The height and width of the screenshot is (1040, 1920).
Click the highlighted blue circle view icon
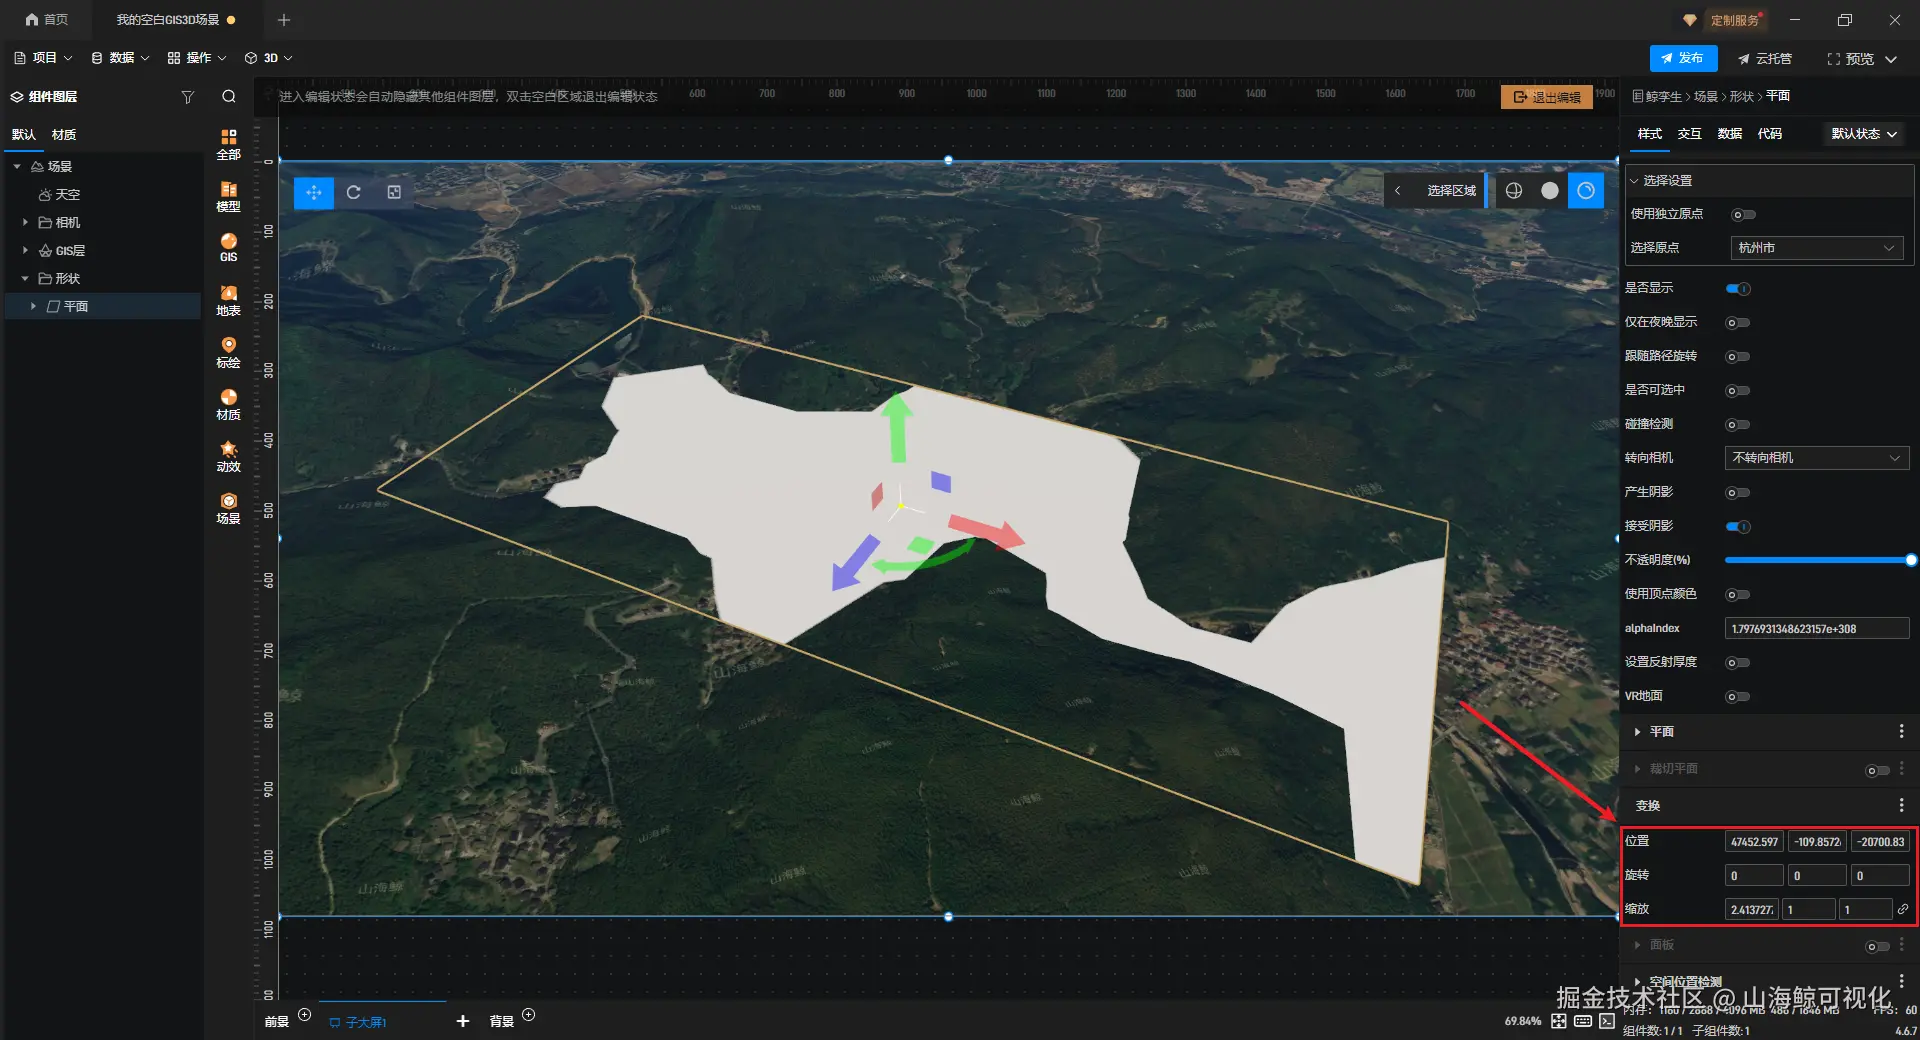click(1586, 190)
